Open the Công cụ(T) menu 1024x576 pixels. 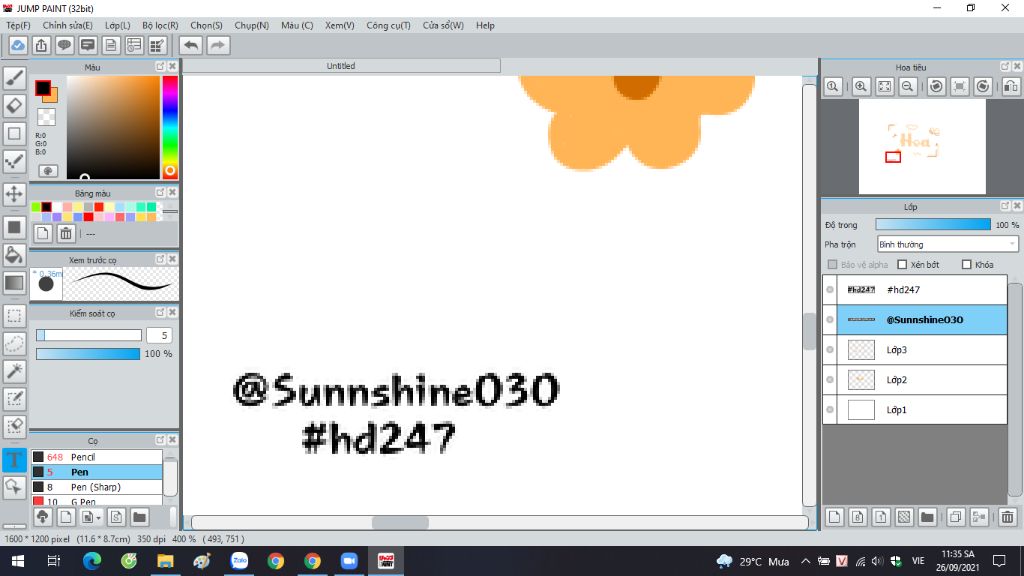pyautogui.click(x=389, y=25)
